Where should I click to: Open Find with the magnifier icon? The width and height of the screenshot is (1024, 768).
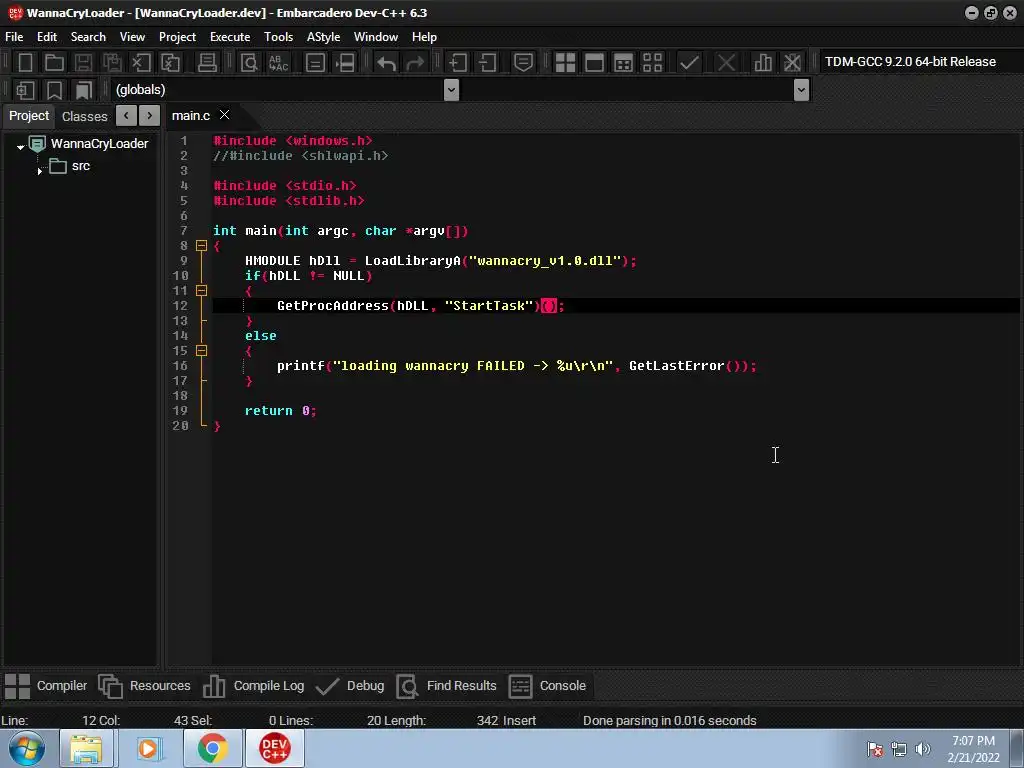click(249, 63)
